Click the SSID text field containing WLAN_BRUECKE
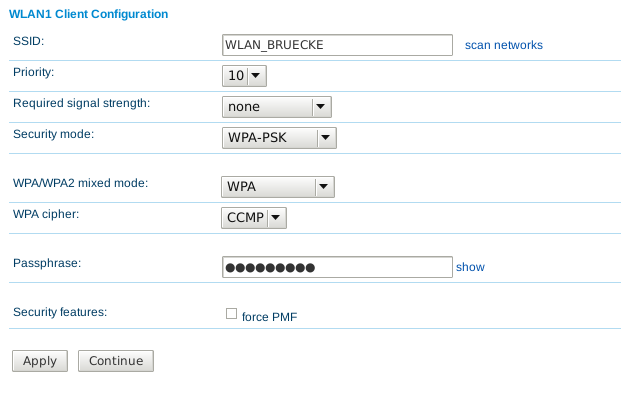 point(337,45)
